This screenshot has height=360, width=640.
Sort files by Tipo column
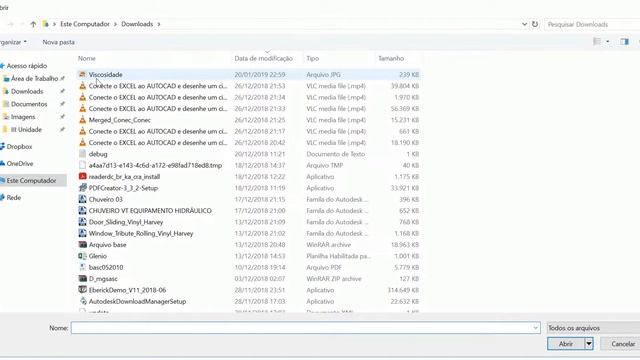(313, 58)
